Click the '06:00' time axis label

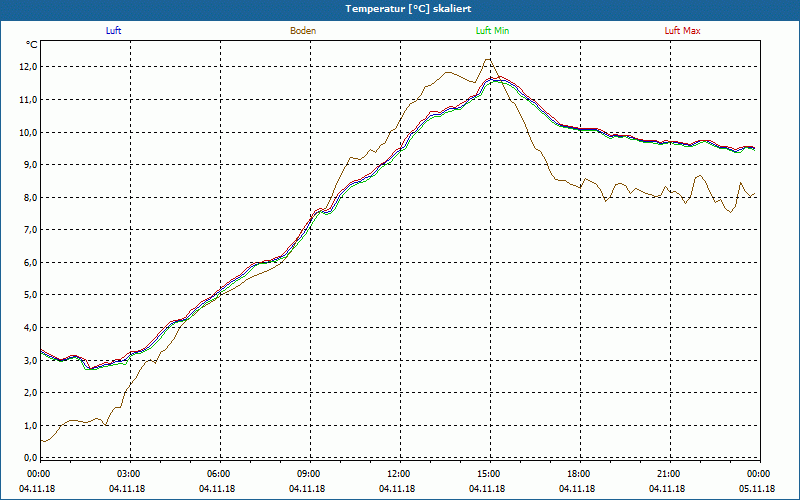[219, 474]
